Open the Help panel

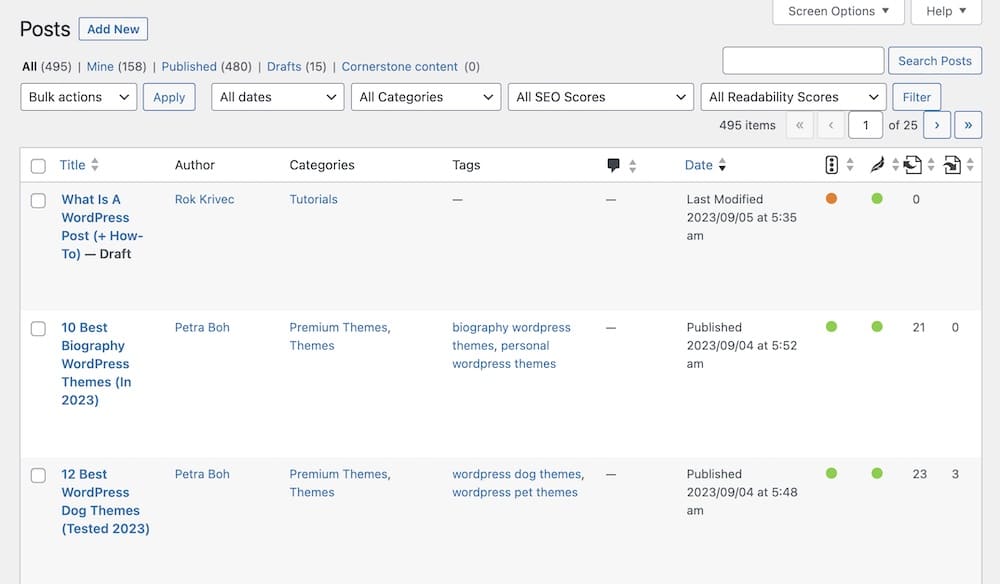click(946, 11)
